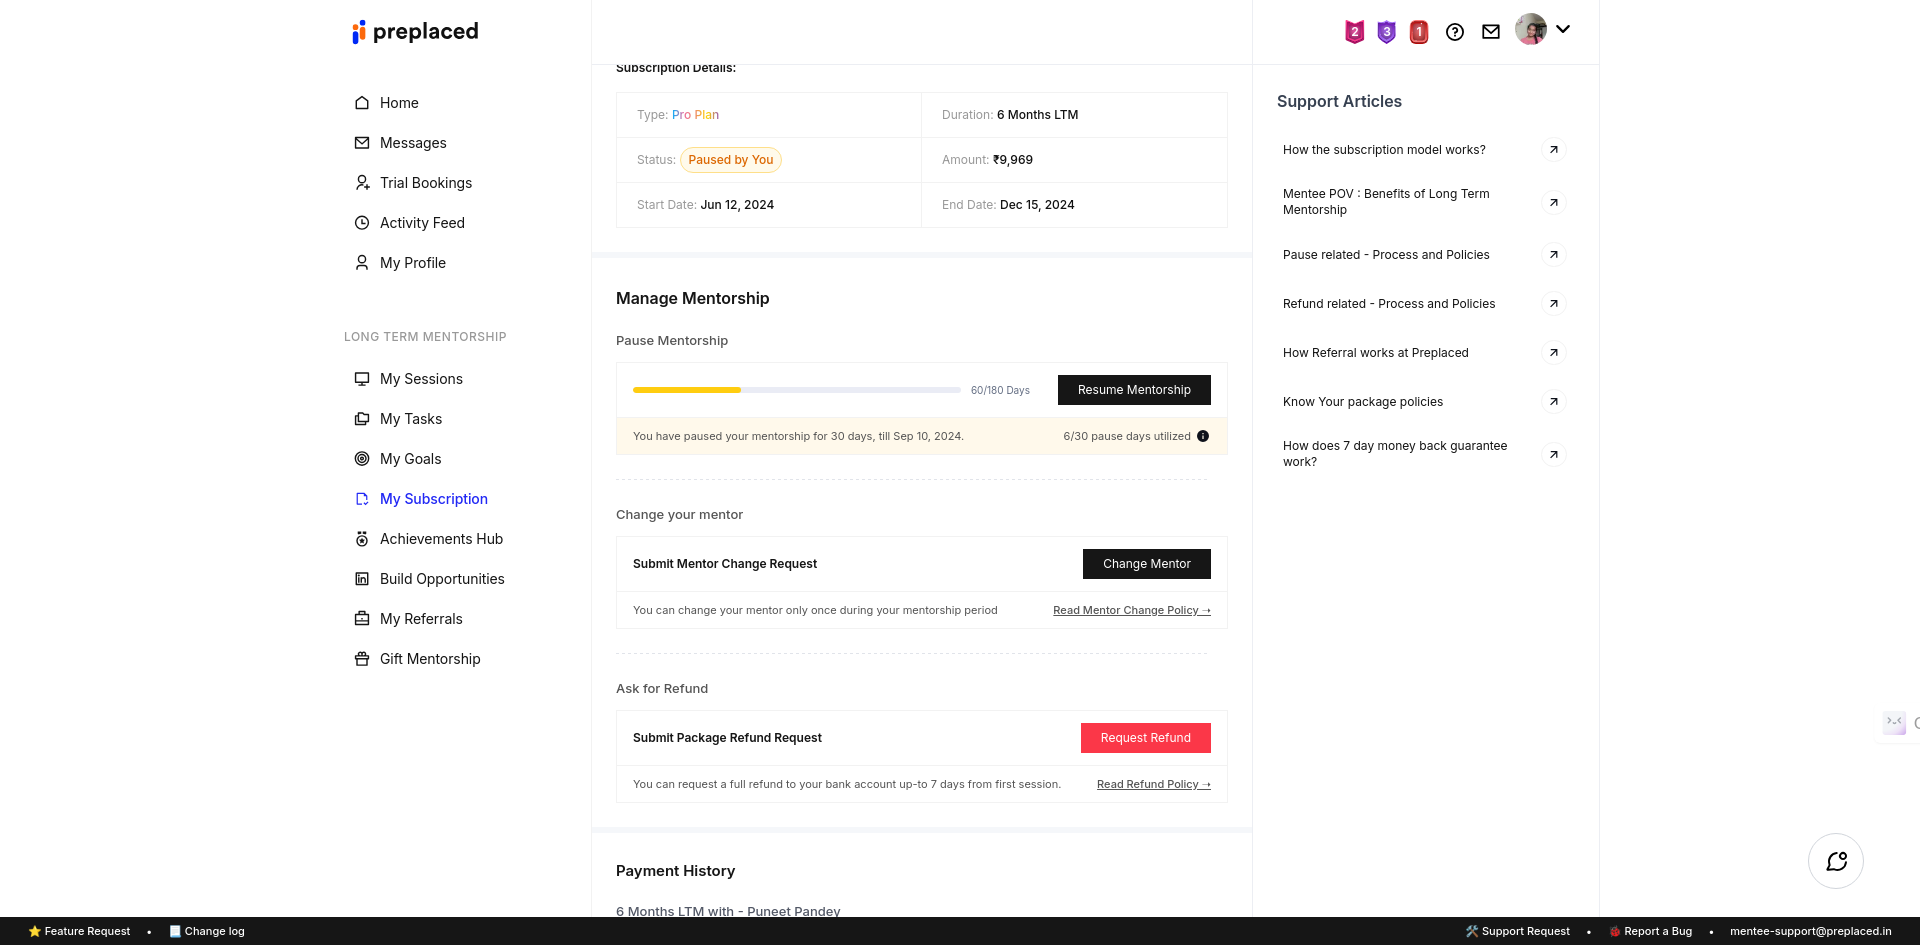1920x945 pixels.
Task: Click the pause days progress bar
Action: coord(796,390)
